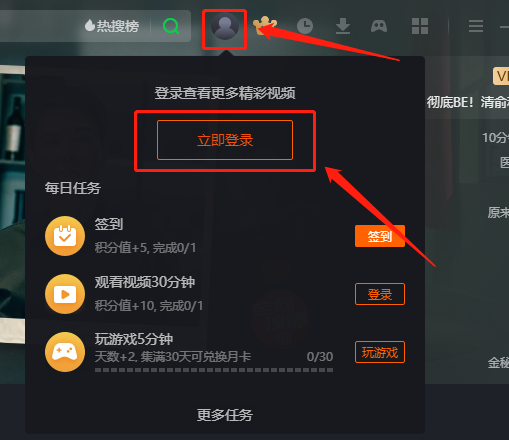Viewport: 509px width, 440px height.
Task: Click the gamepad task icon in list
Action: pos(65,352)
